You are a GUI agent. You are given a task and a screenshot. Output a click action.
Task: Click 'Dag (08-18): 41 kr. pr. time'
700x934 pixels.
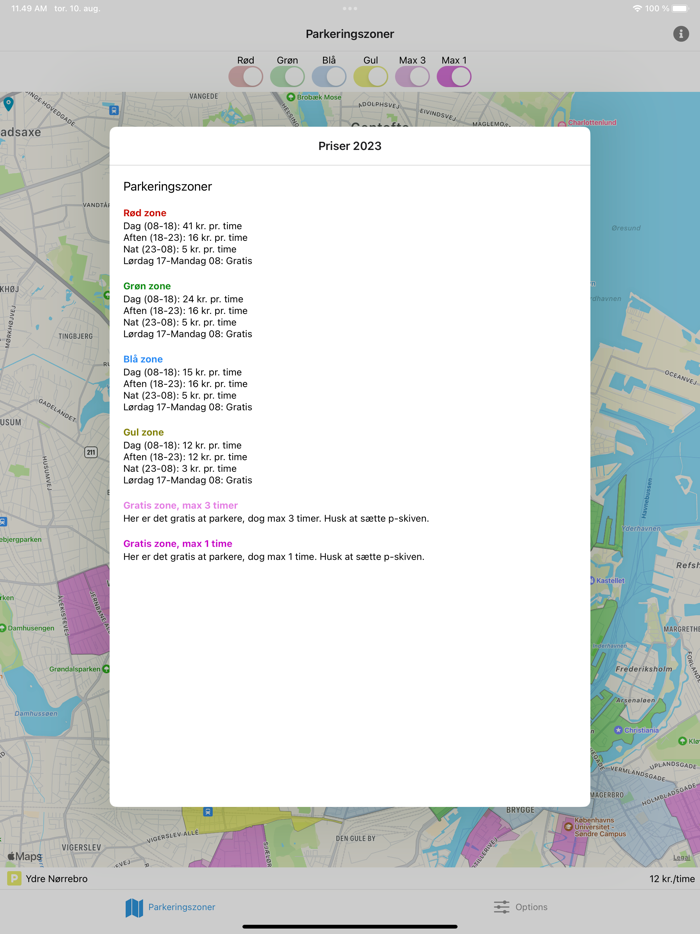182,226
